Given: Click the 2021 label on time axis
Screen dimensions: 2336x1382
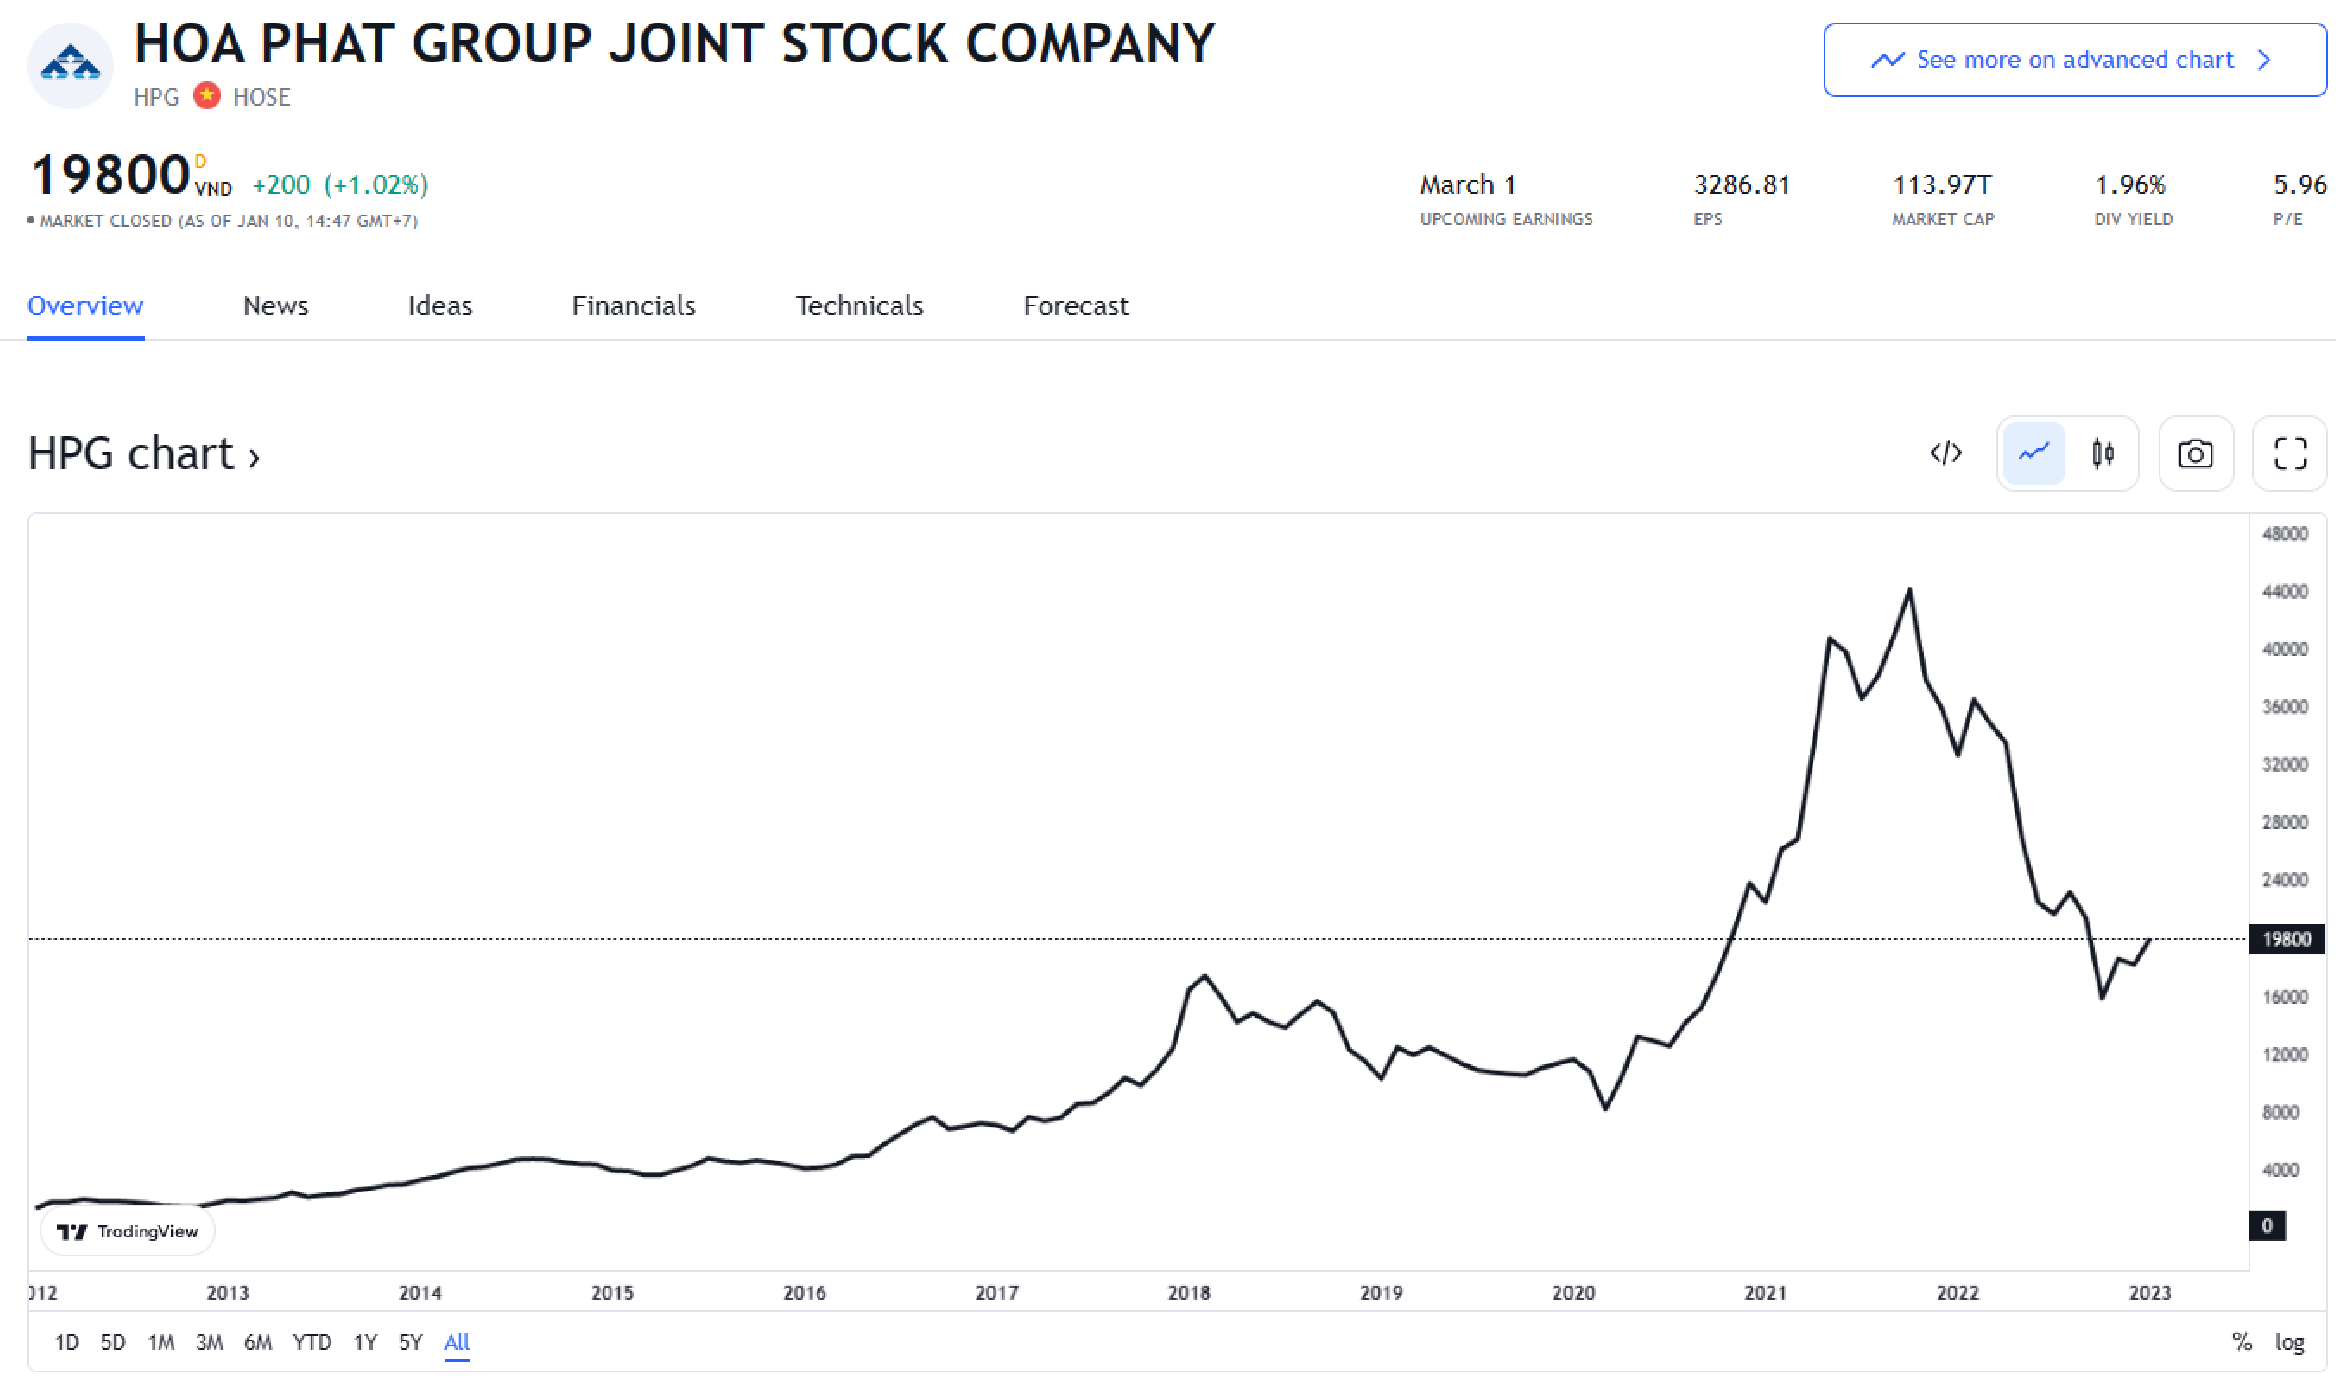Looking at the screenshot, I should (x=1766, y=1293).
